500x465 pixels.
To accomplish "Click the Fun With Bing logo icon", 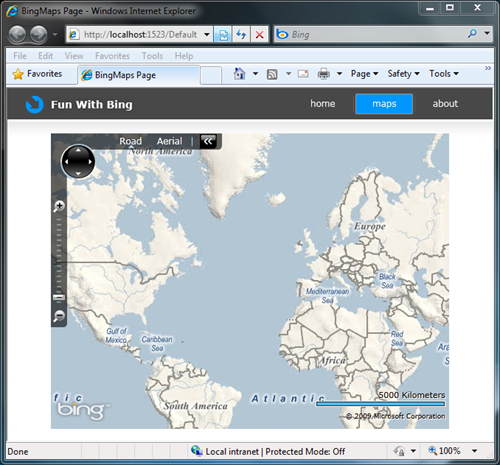I will tap(35, 104).
